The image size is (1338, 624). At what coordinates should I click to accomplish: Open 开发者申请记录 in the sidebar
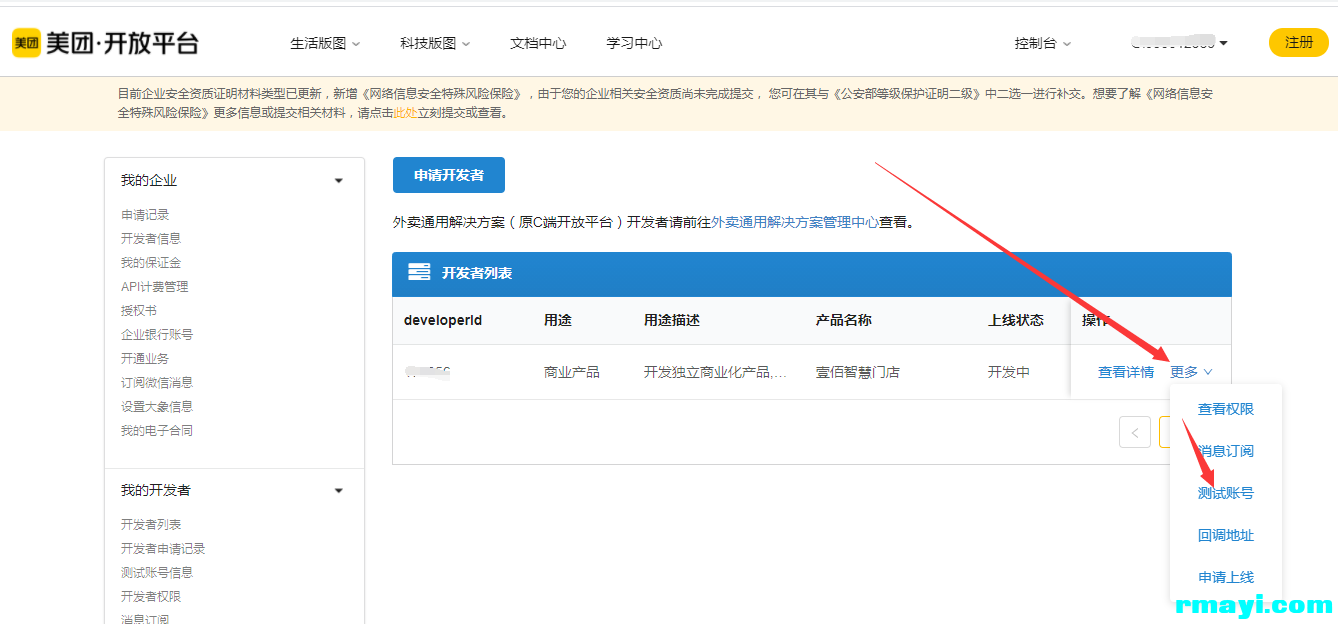click(163, 549)
